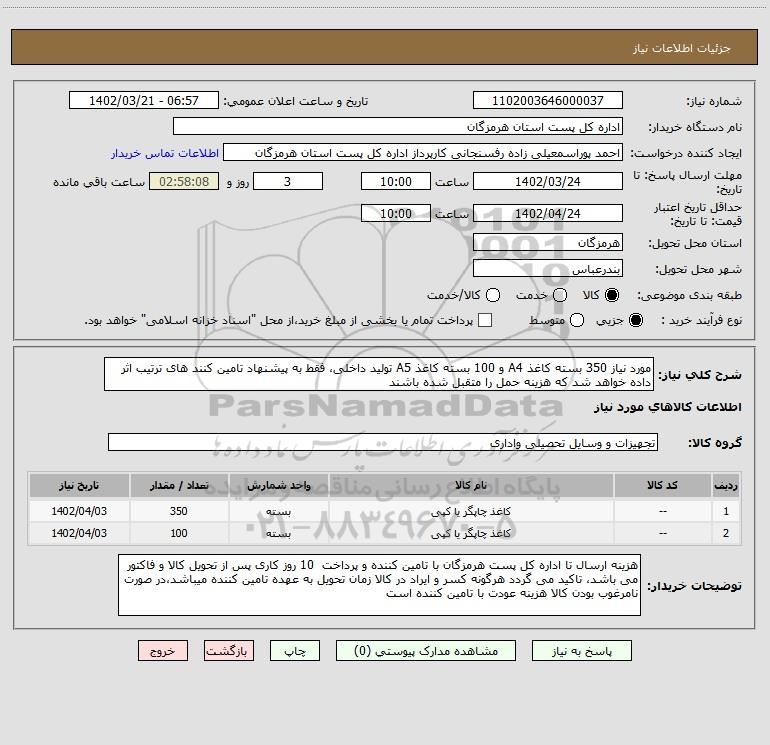Screen dimensions: 770x745
Task: Click the استان محل تحویل field هرمزگان
Action: click(548, 242)
